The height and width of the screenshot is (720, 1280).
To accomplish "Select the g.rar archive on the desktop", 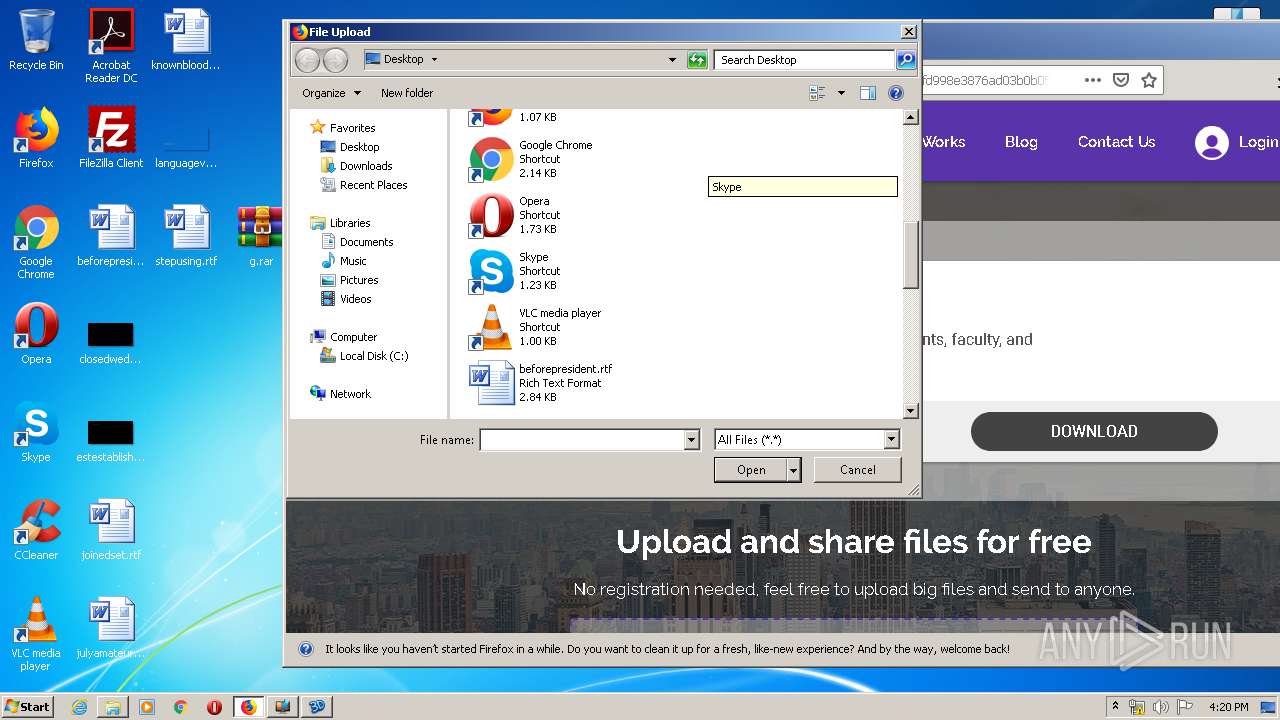I will coord(260,236).
